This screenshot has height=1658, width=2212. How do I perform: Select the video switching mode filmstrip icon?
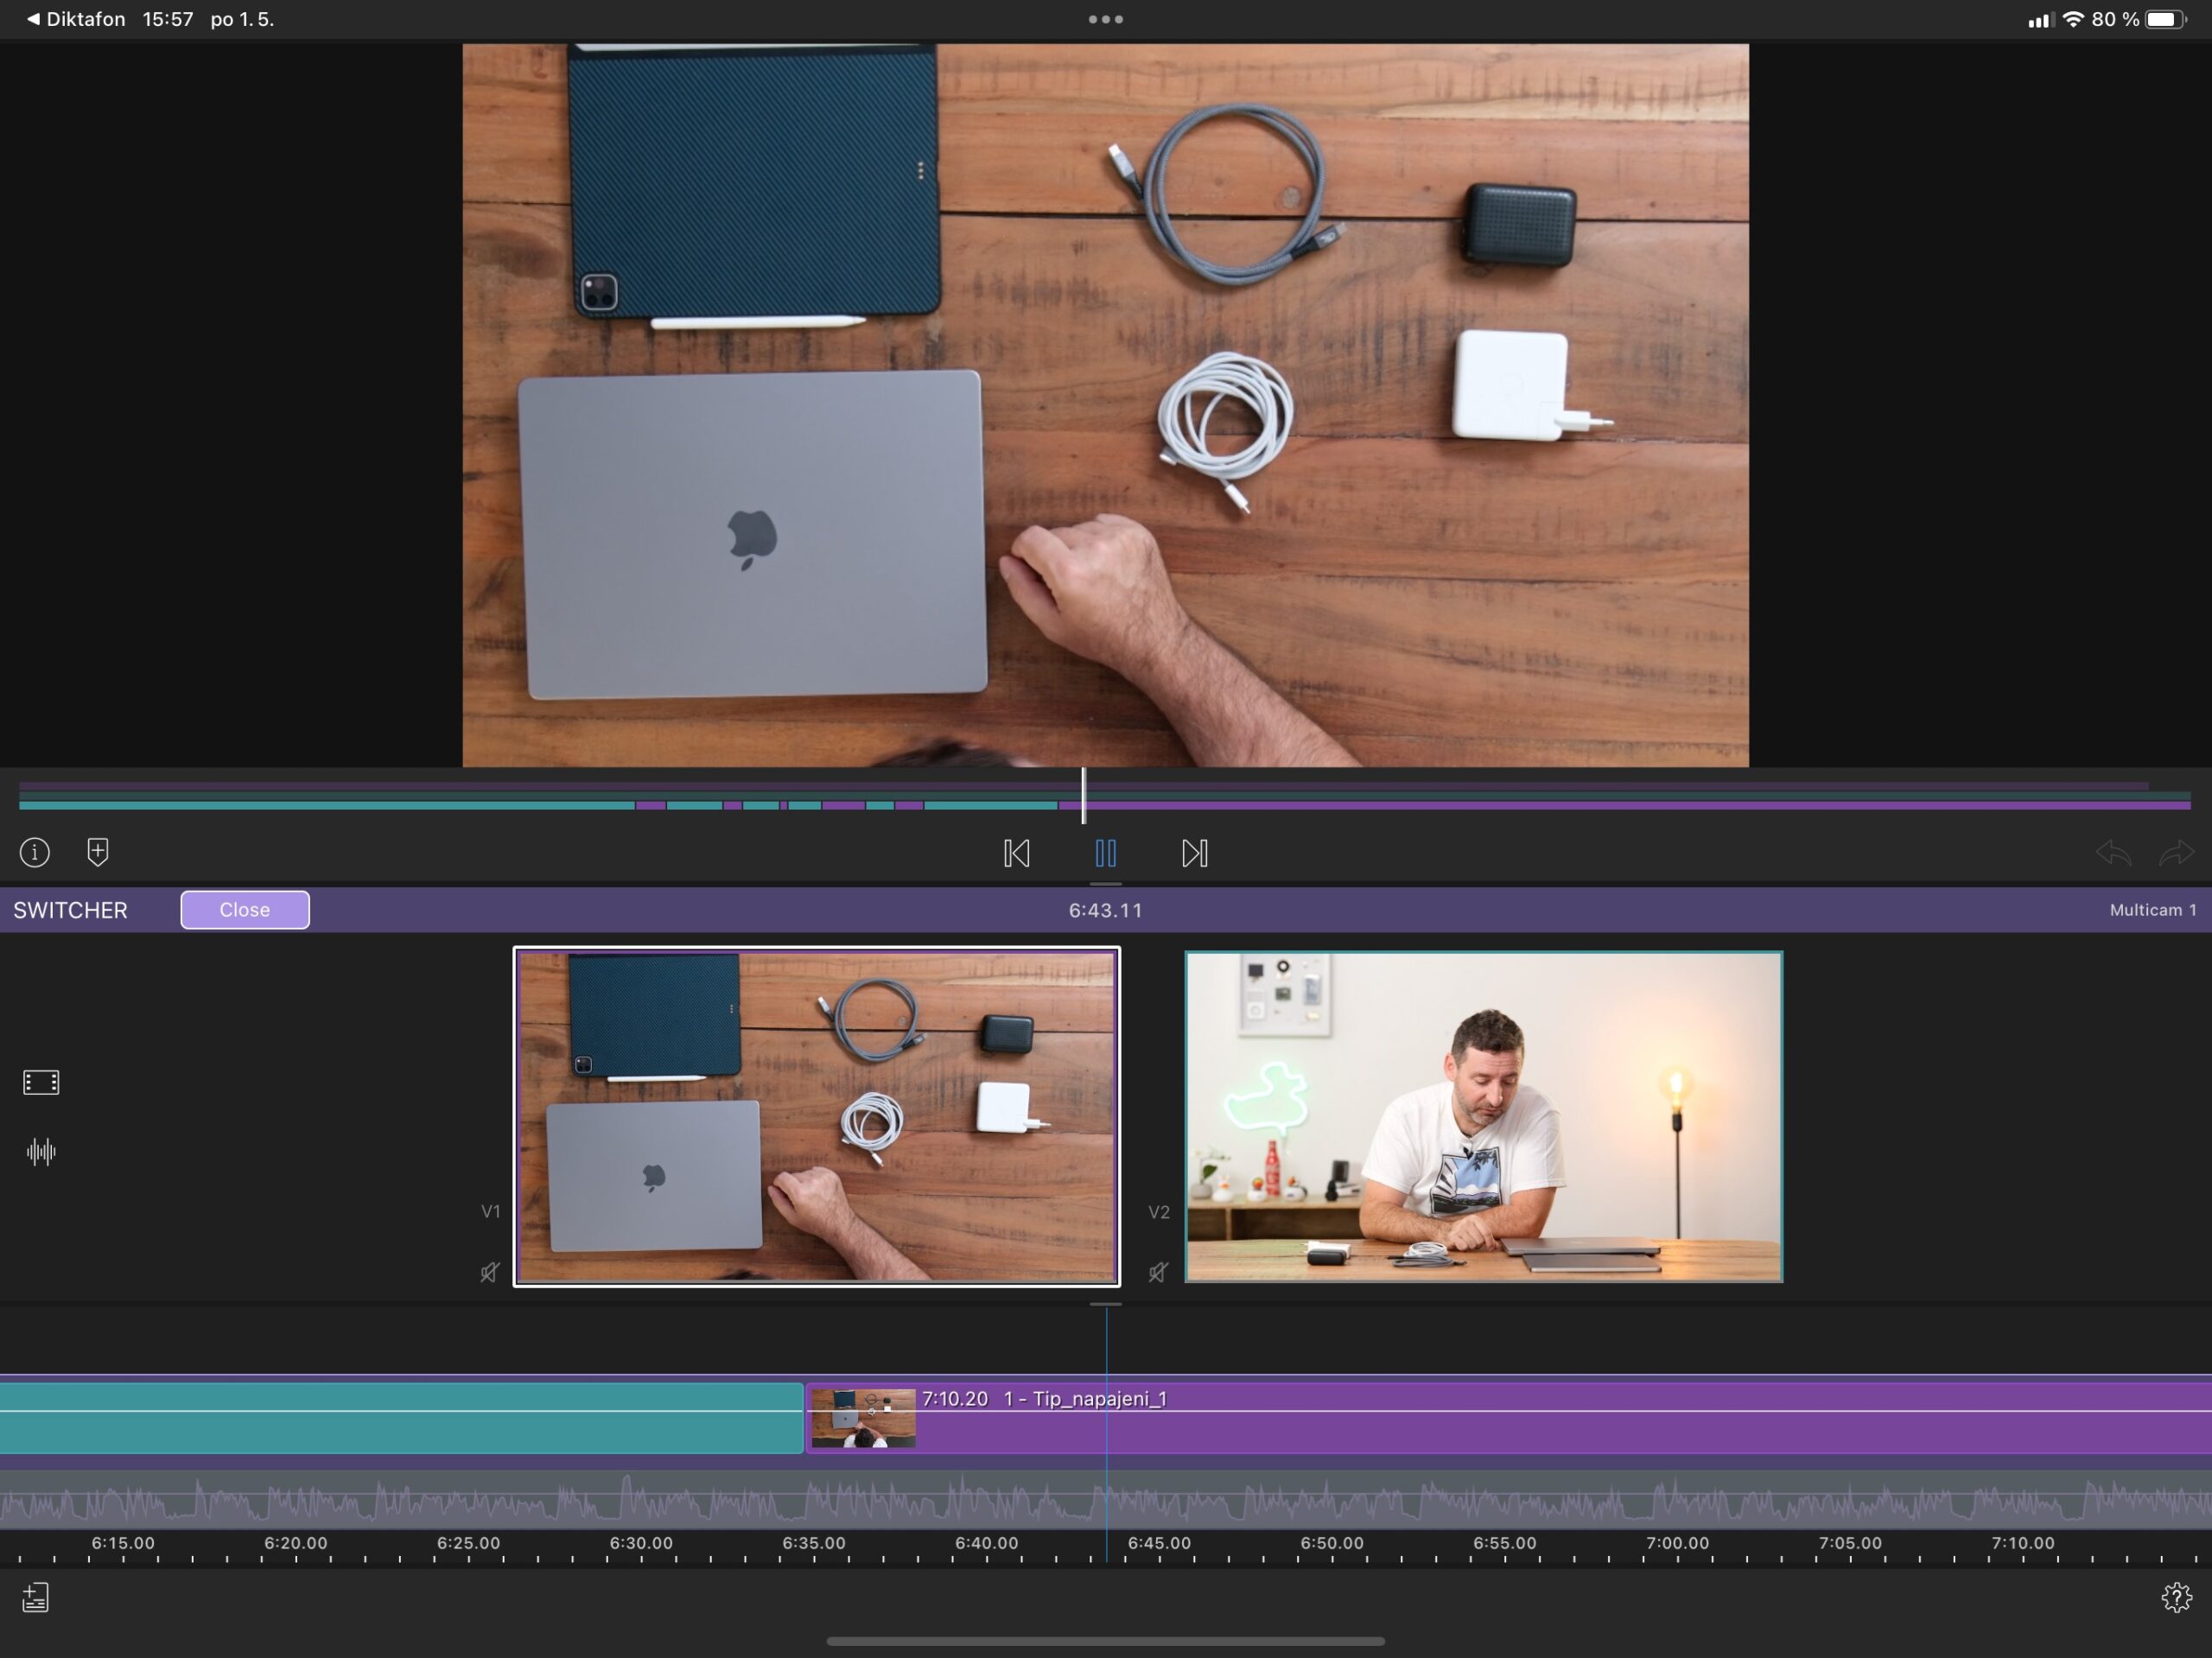tap(41, 1082)
